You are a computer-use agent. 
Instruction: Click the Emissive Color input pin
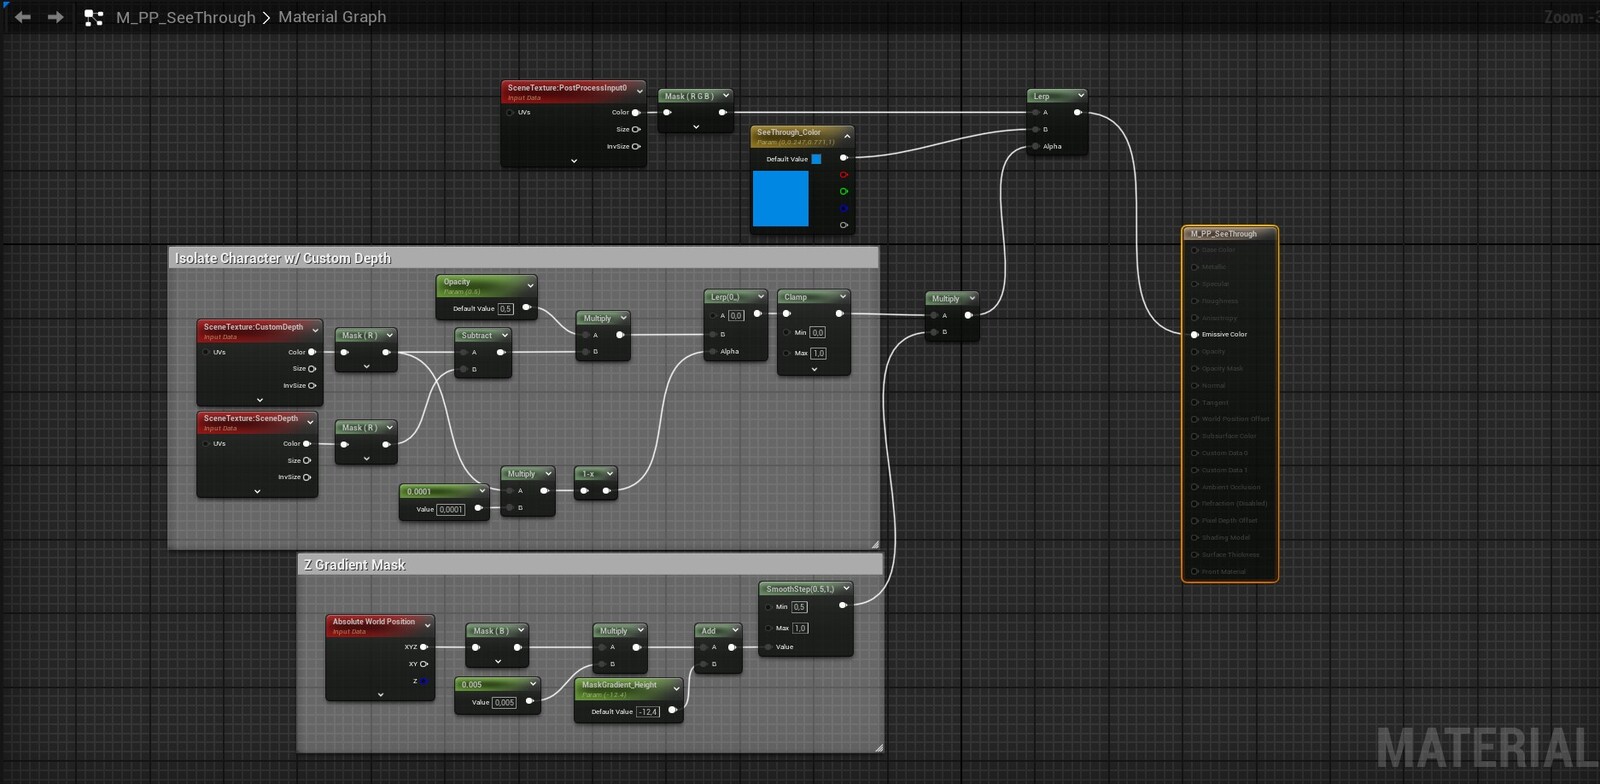pyautogui.click(x=1194, y=334)
